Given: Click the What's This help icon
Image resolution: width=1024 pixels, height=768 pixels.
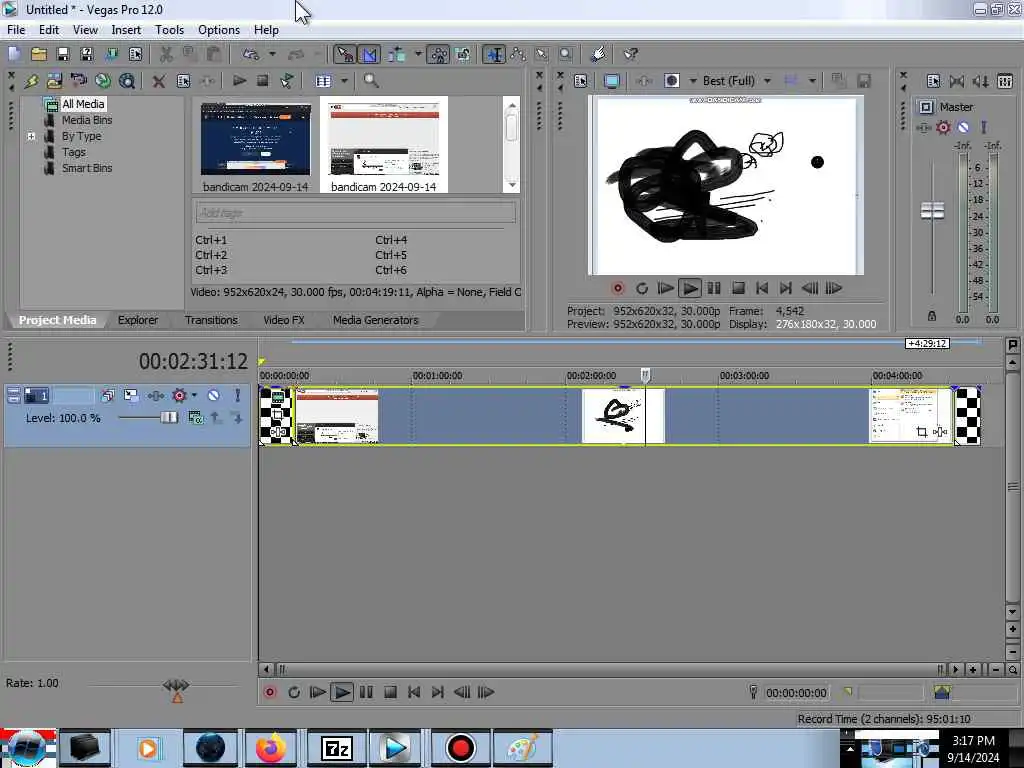Looking at the screenshot, I should pyautogui.click(x=631, y=54).
